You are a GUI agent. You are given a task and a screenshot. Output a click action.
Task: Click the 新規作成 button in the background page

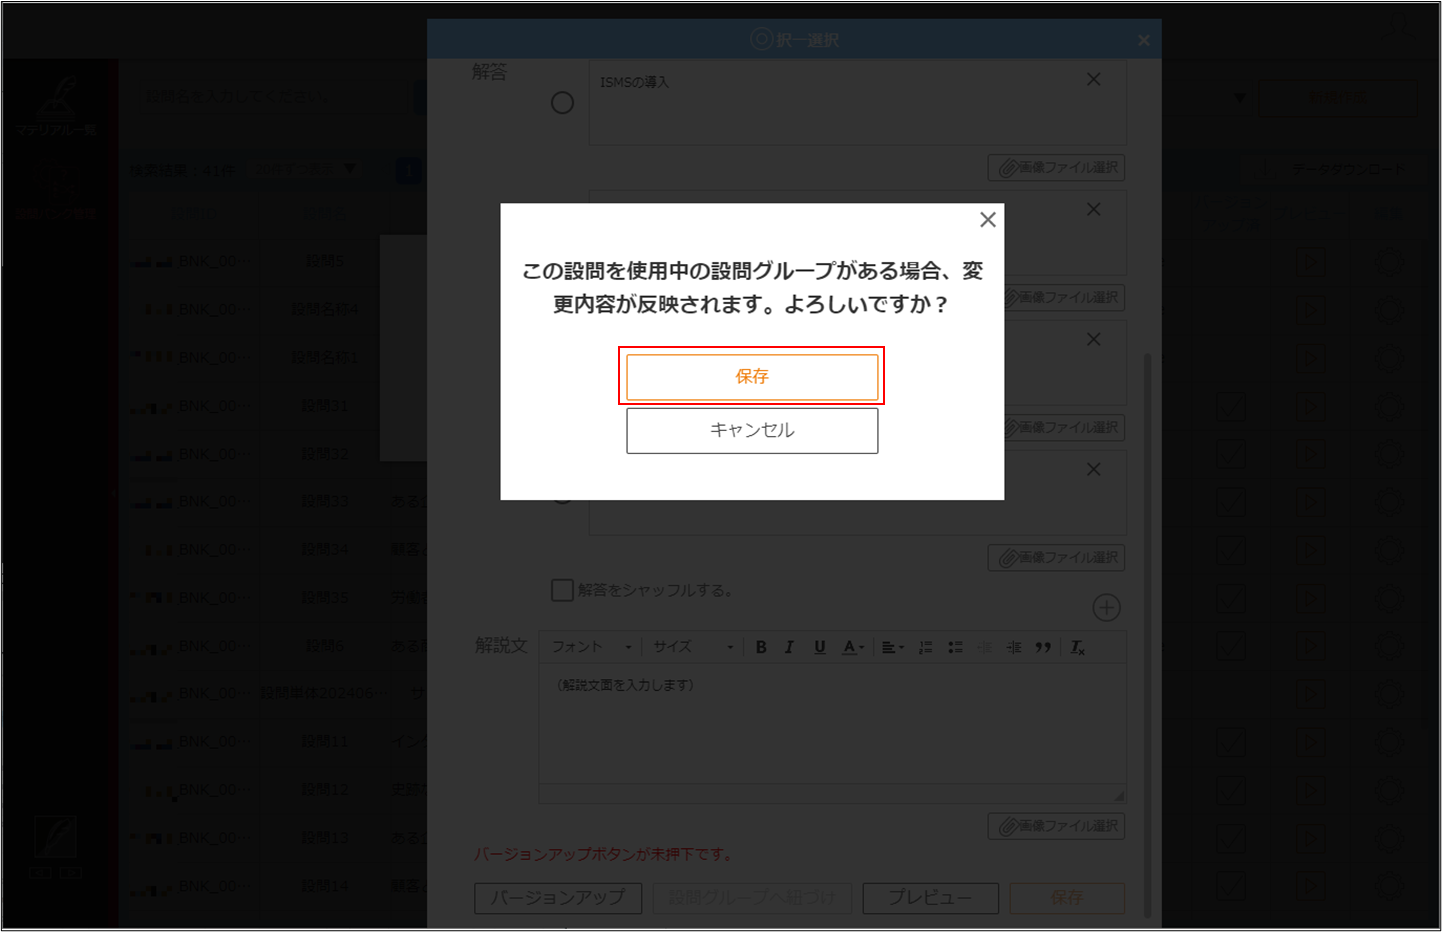click(1337, 98)
